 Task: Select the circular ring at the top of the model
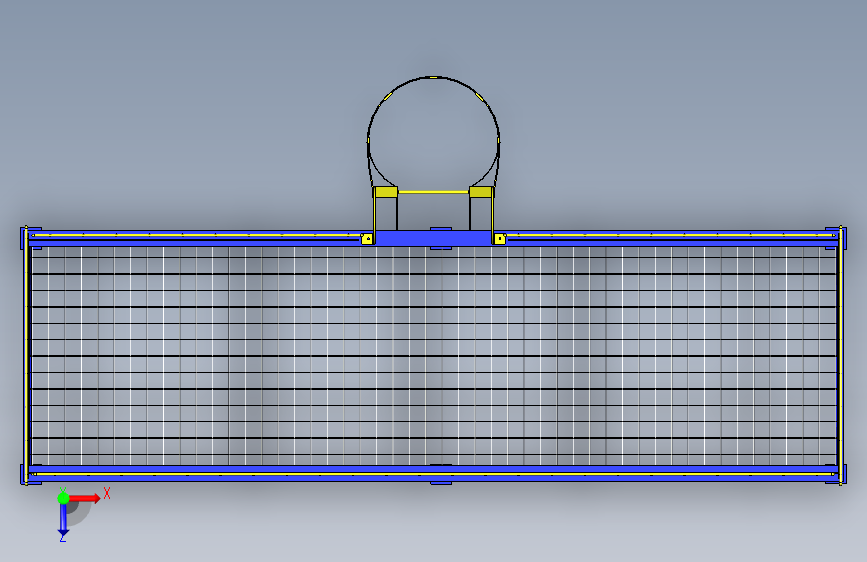(x=434, y=133)
